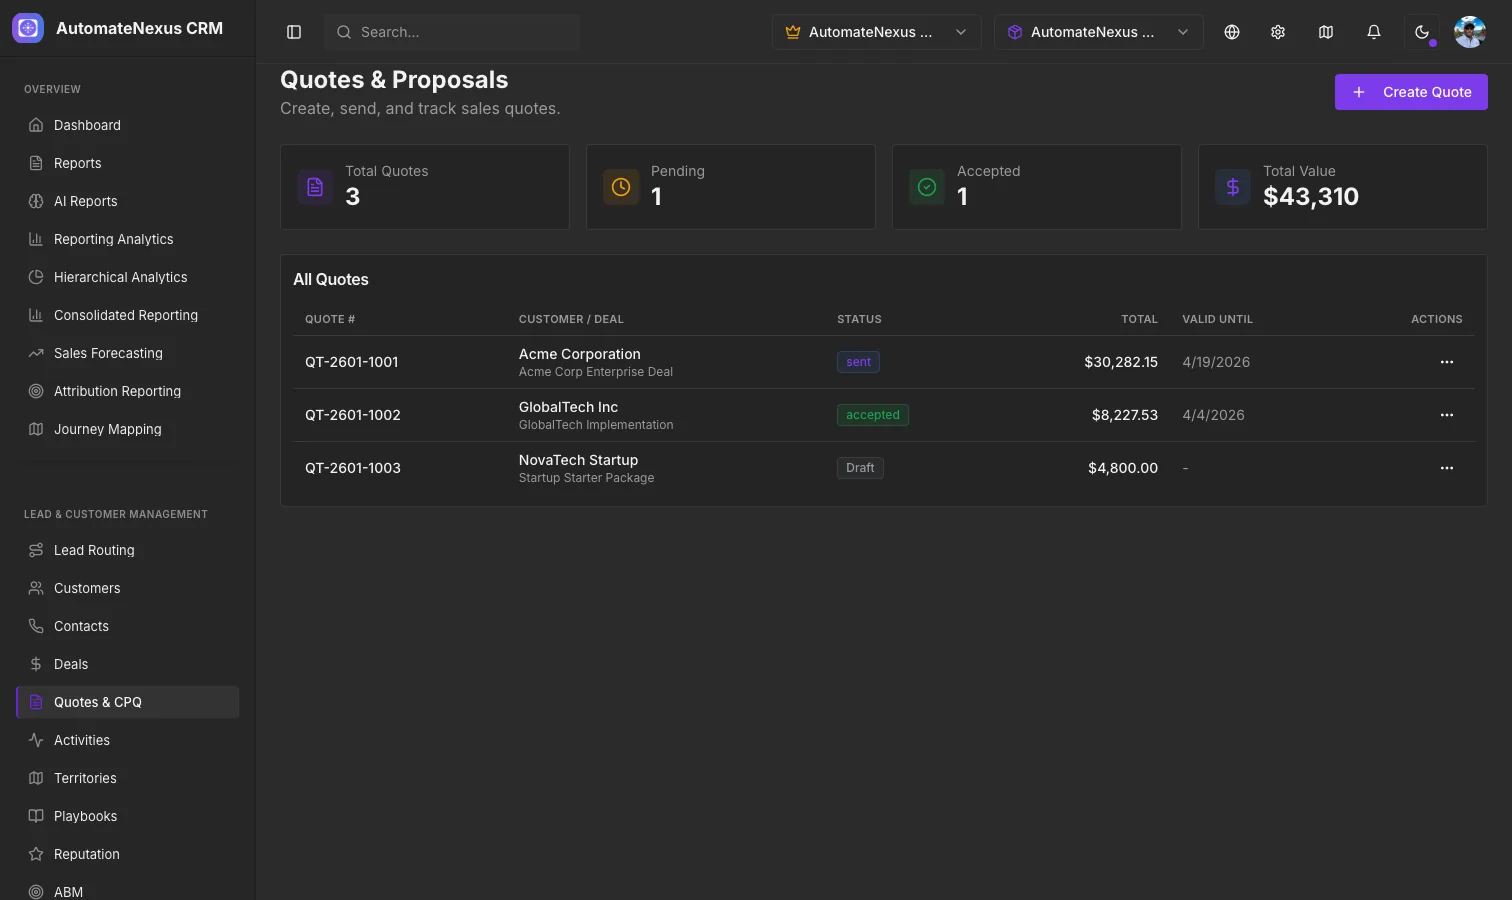Image resolution: width=1512 pixels, height=900 pixels.
Task: Click the Total Value dollar icon
Action: pyautogui.click(x=1233, y=187)
